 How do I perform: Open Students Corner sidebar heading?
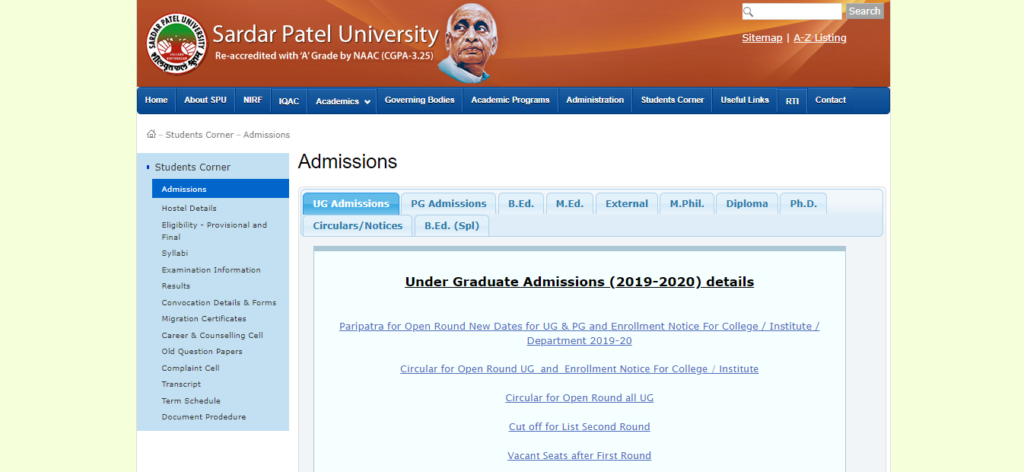click(x=193, y=167)
